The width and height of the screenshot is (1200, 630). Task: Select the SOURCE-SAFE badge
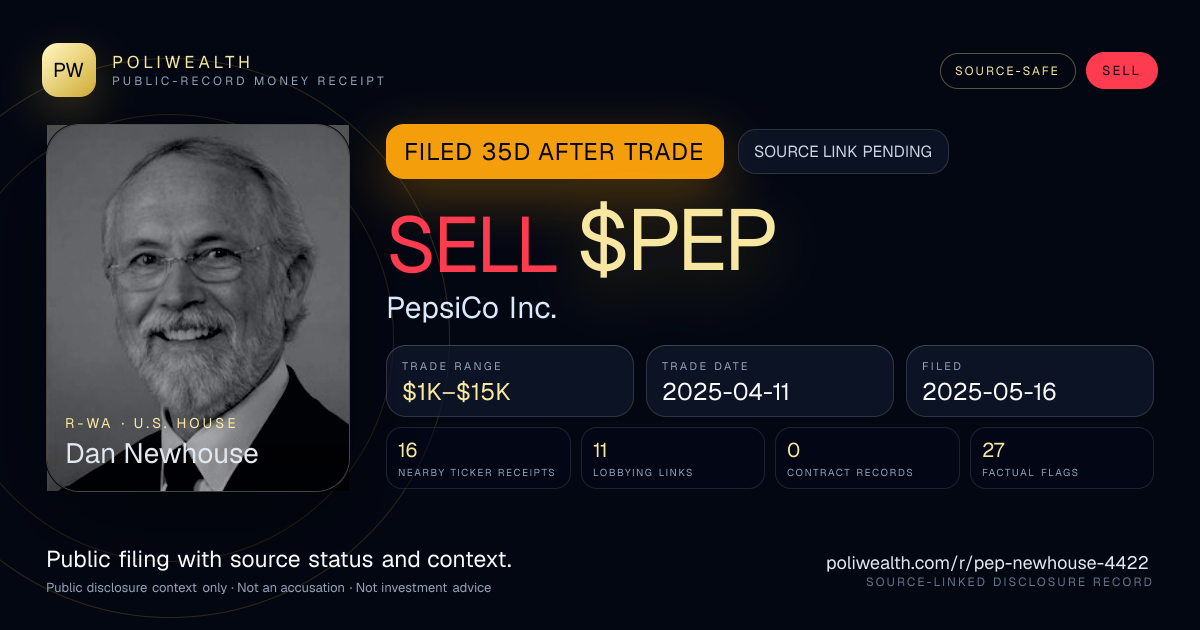(x=1007, y=71)
